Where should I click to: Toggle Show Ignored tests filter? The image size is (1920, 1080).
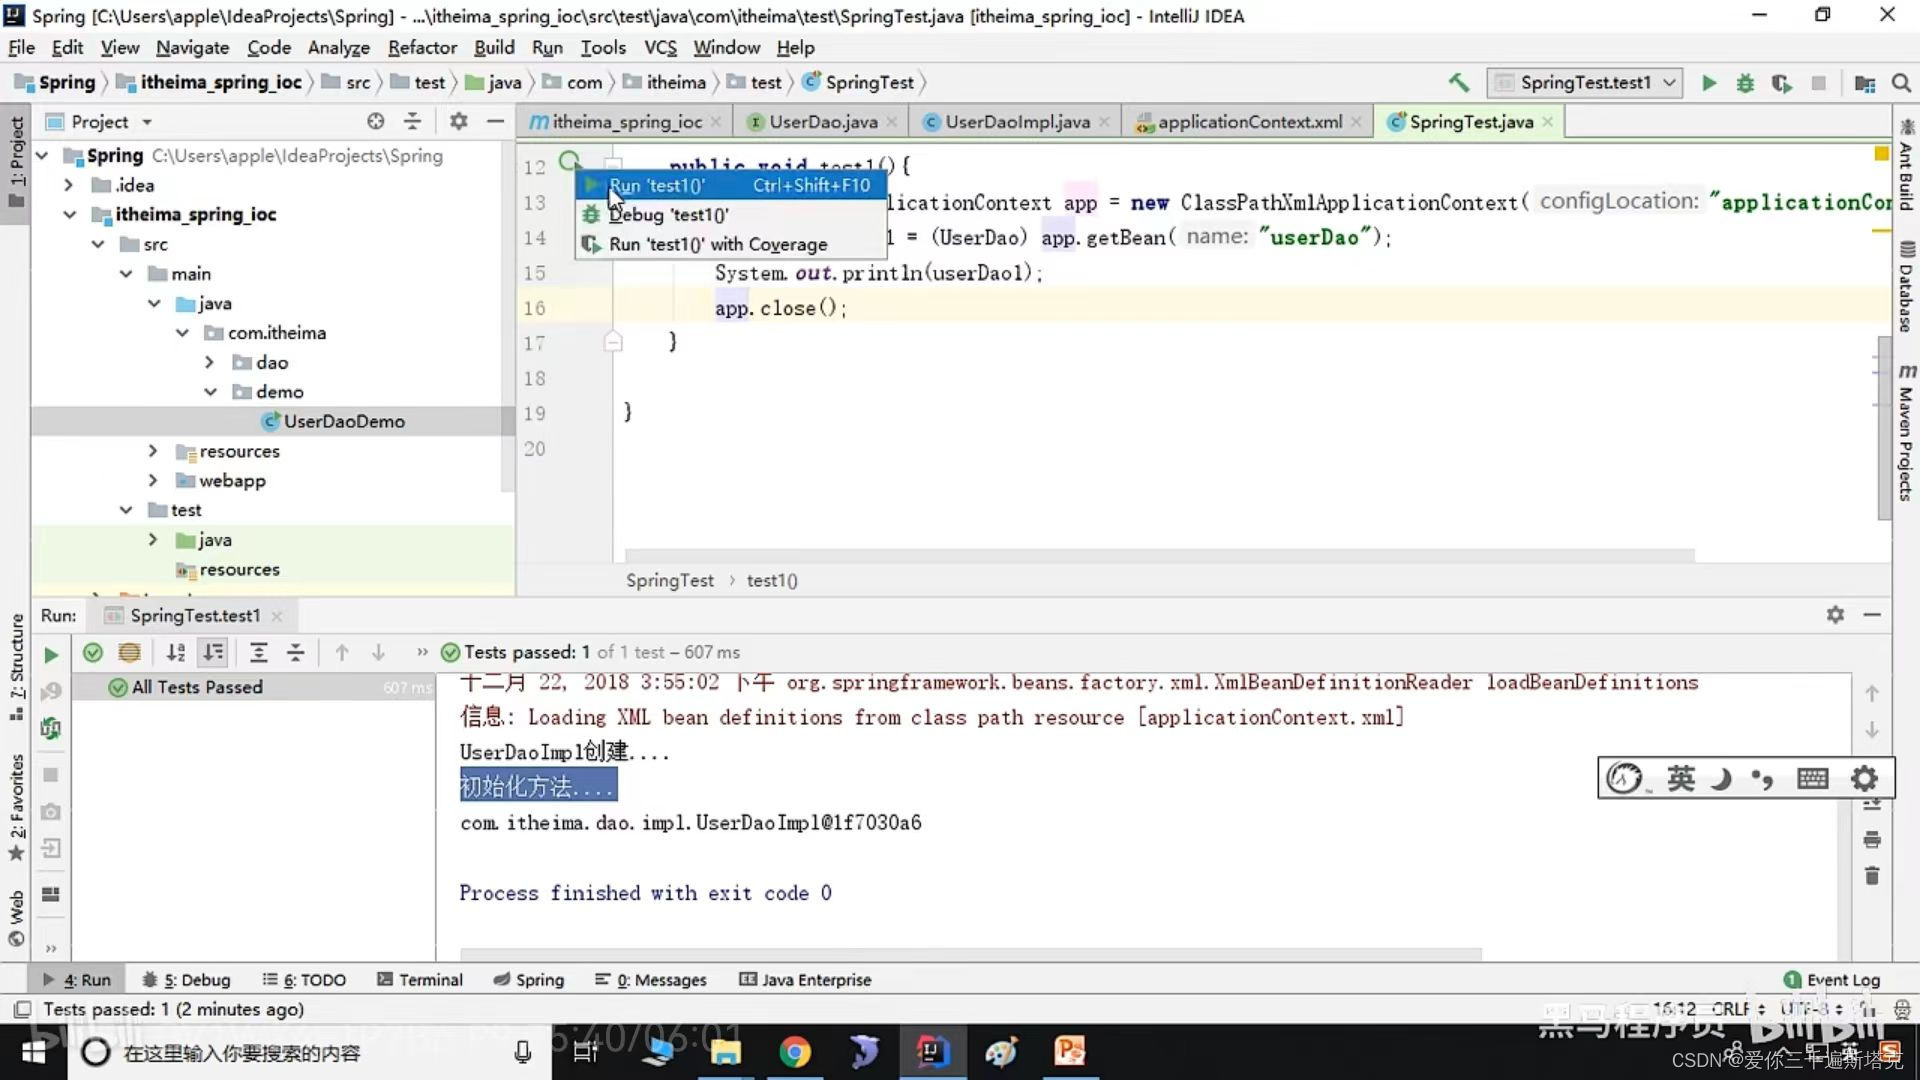129,652
